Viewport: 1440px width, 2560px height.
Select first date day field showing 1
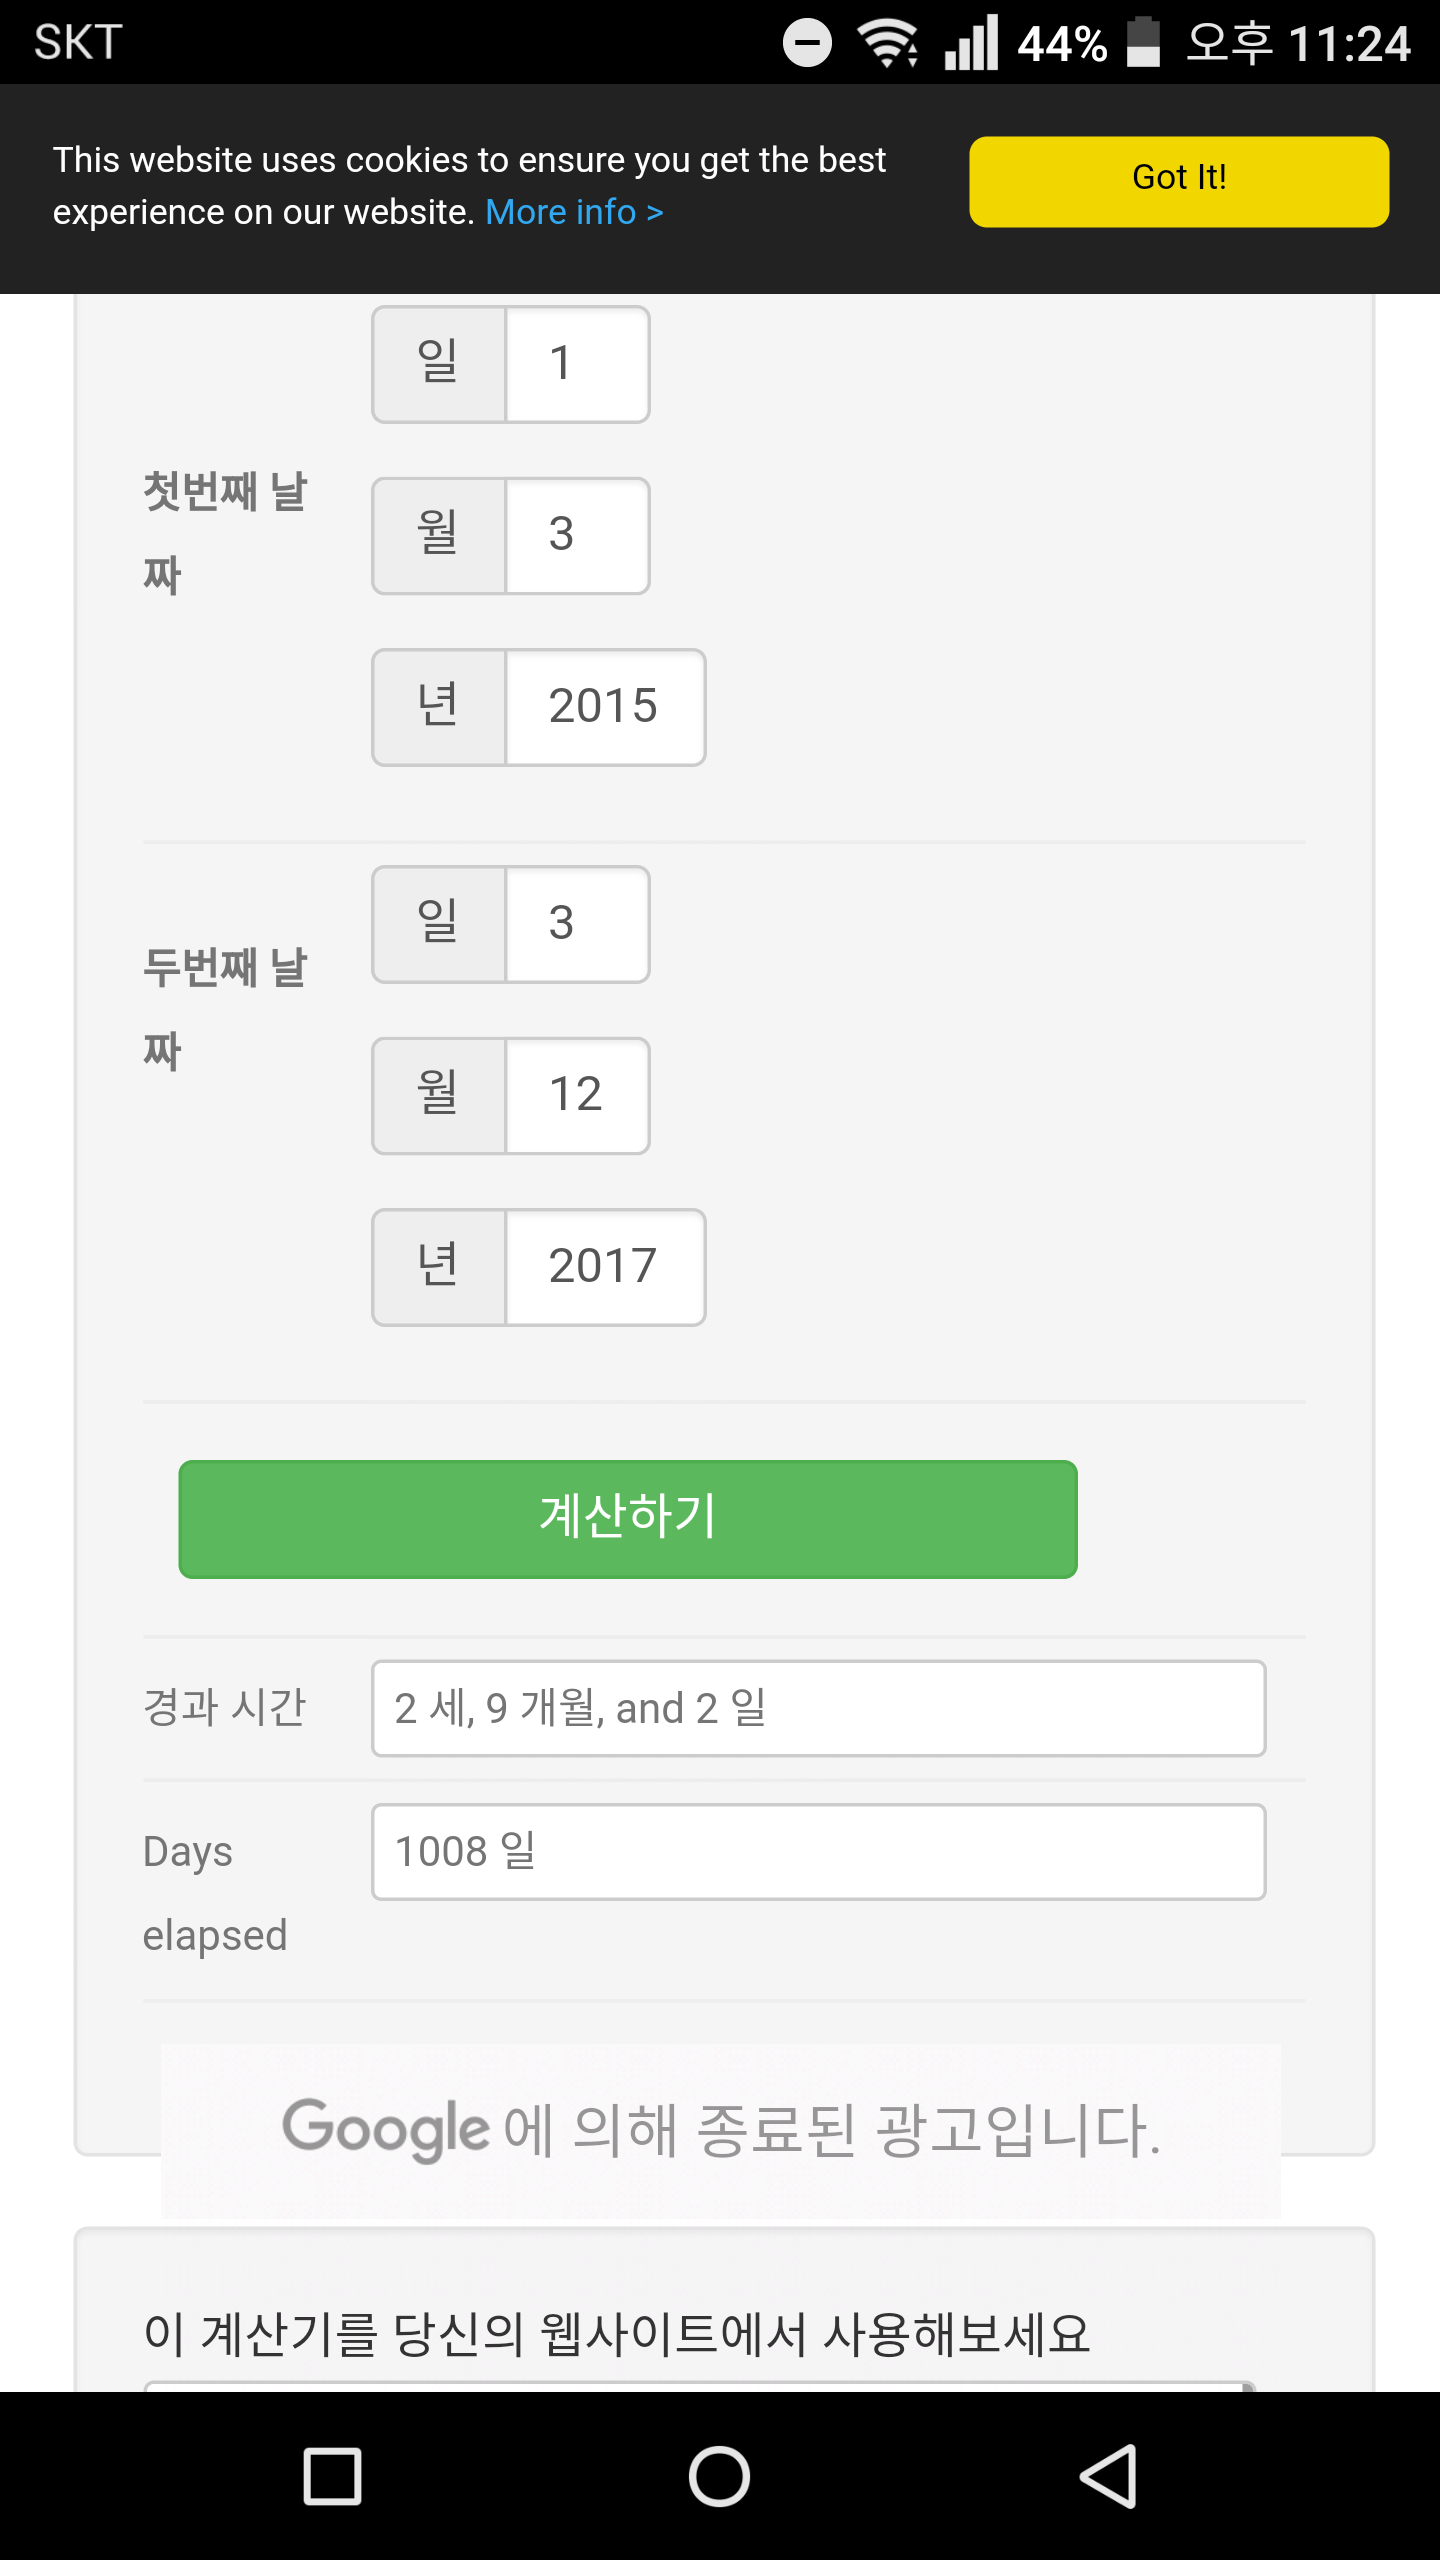click(x=577, y=364)
